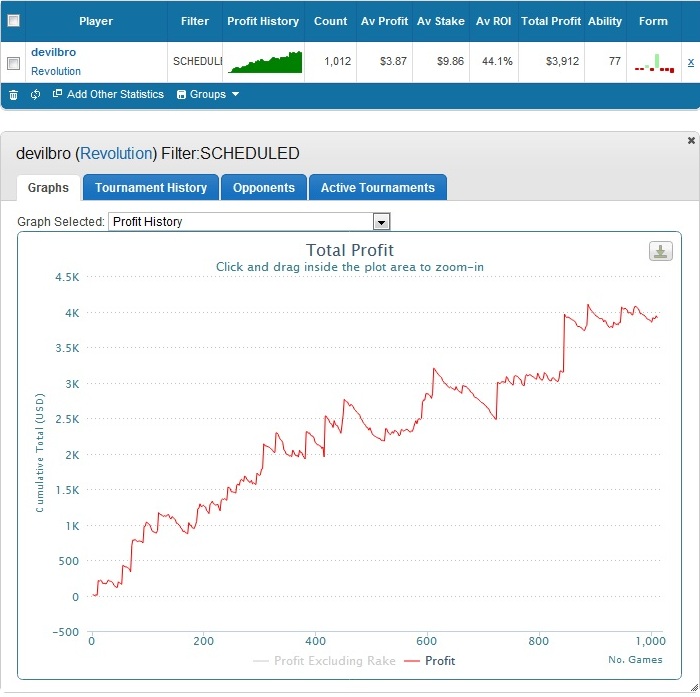Click the Form mini bar chart
This screenshot has width=700, height=697.
pyautogui.click(x=653, y=63)
